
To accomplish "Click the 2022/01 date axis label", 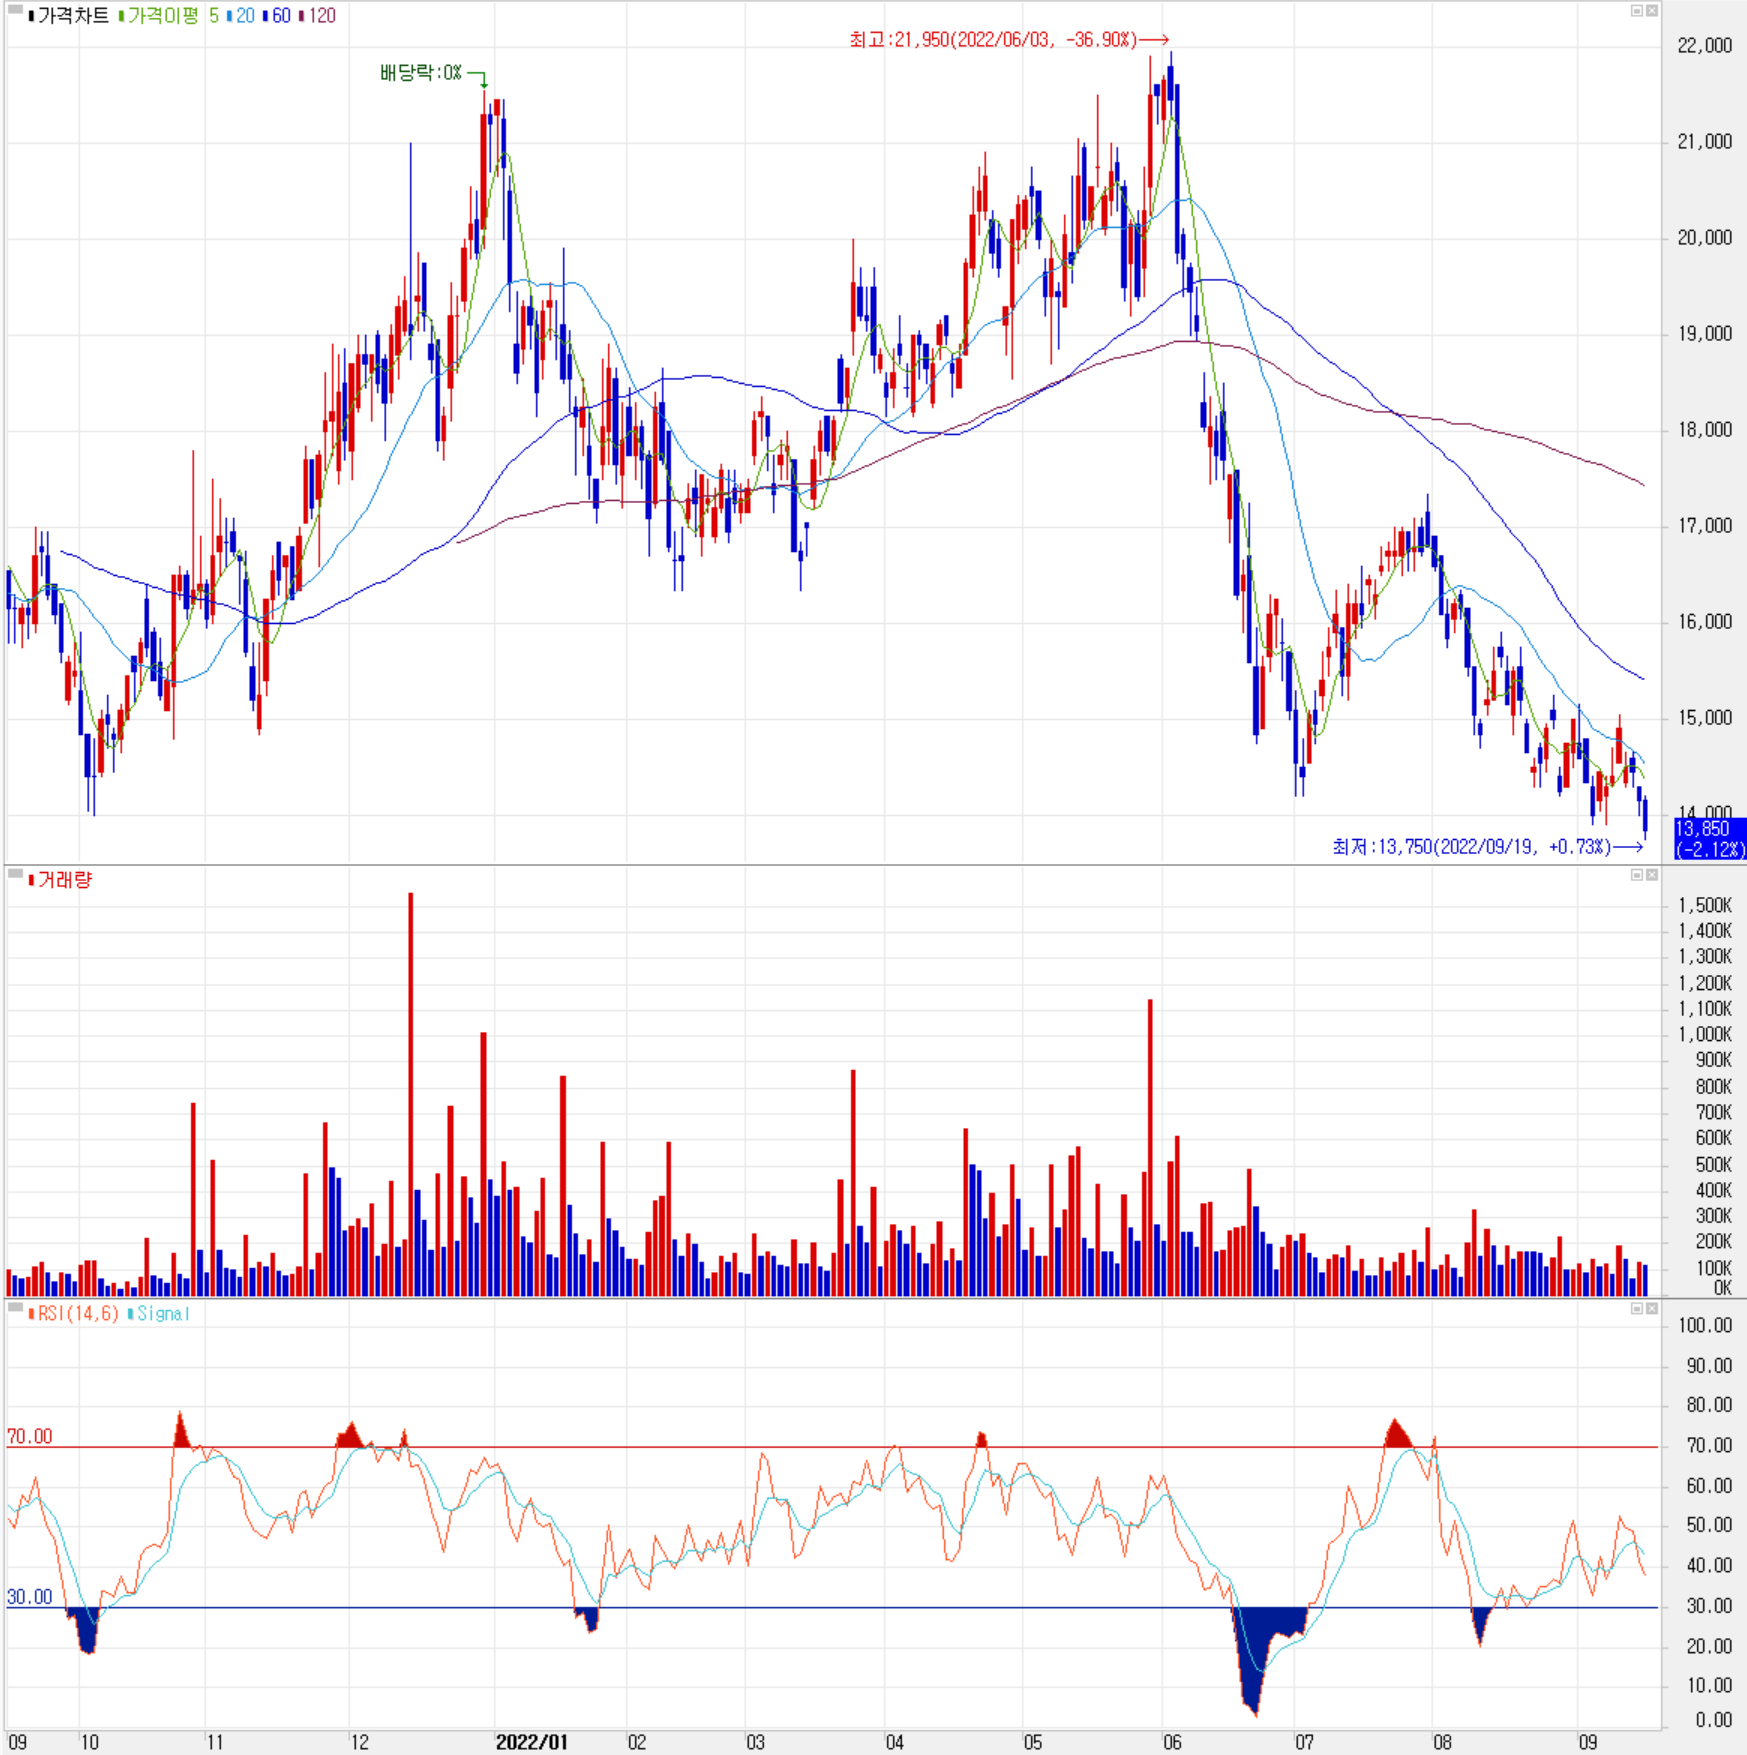I will [x=531, y=1742].
